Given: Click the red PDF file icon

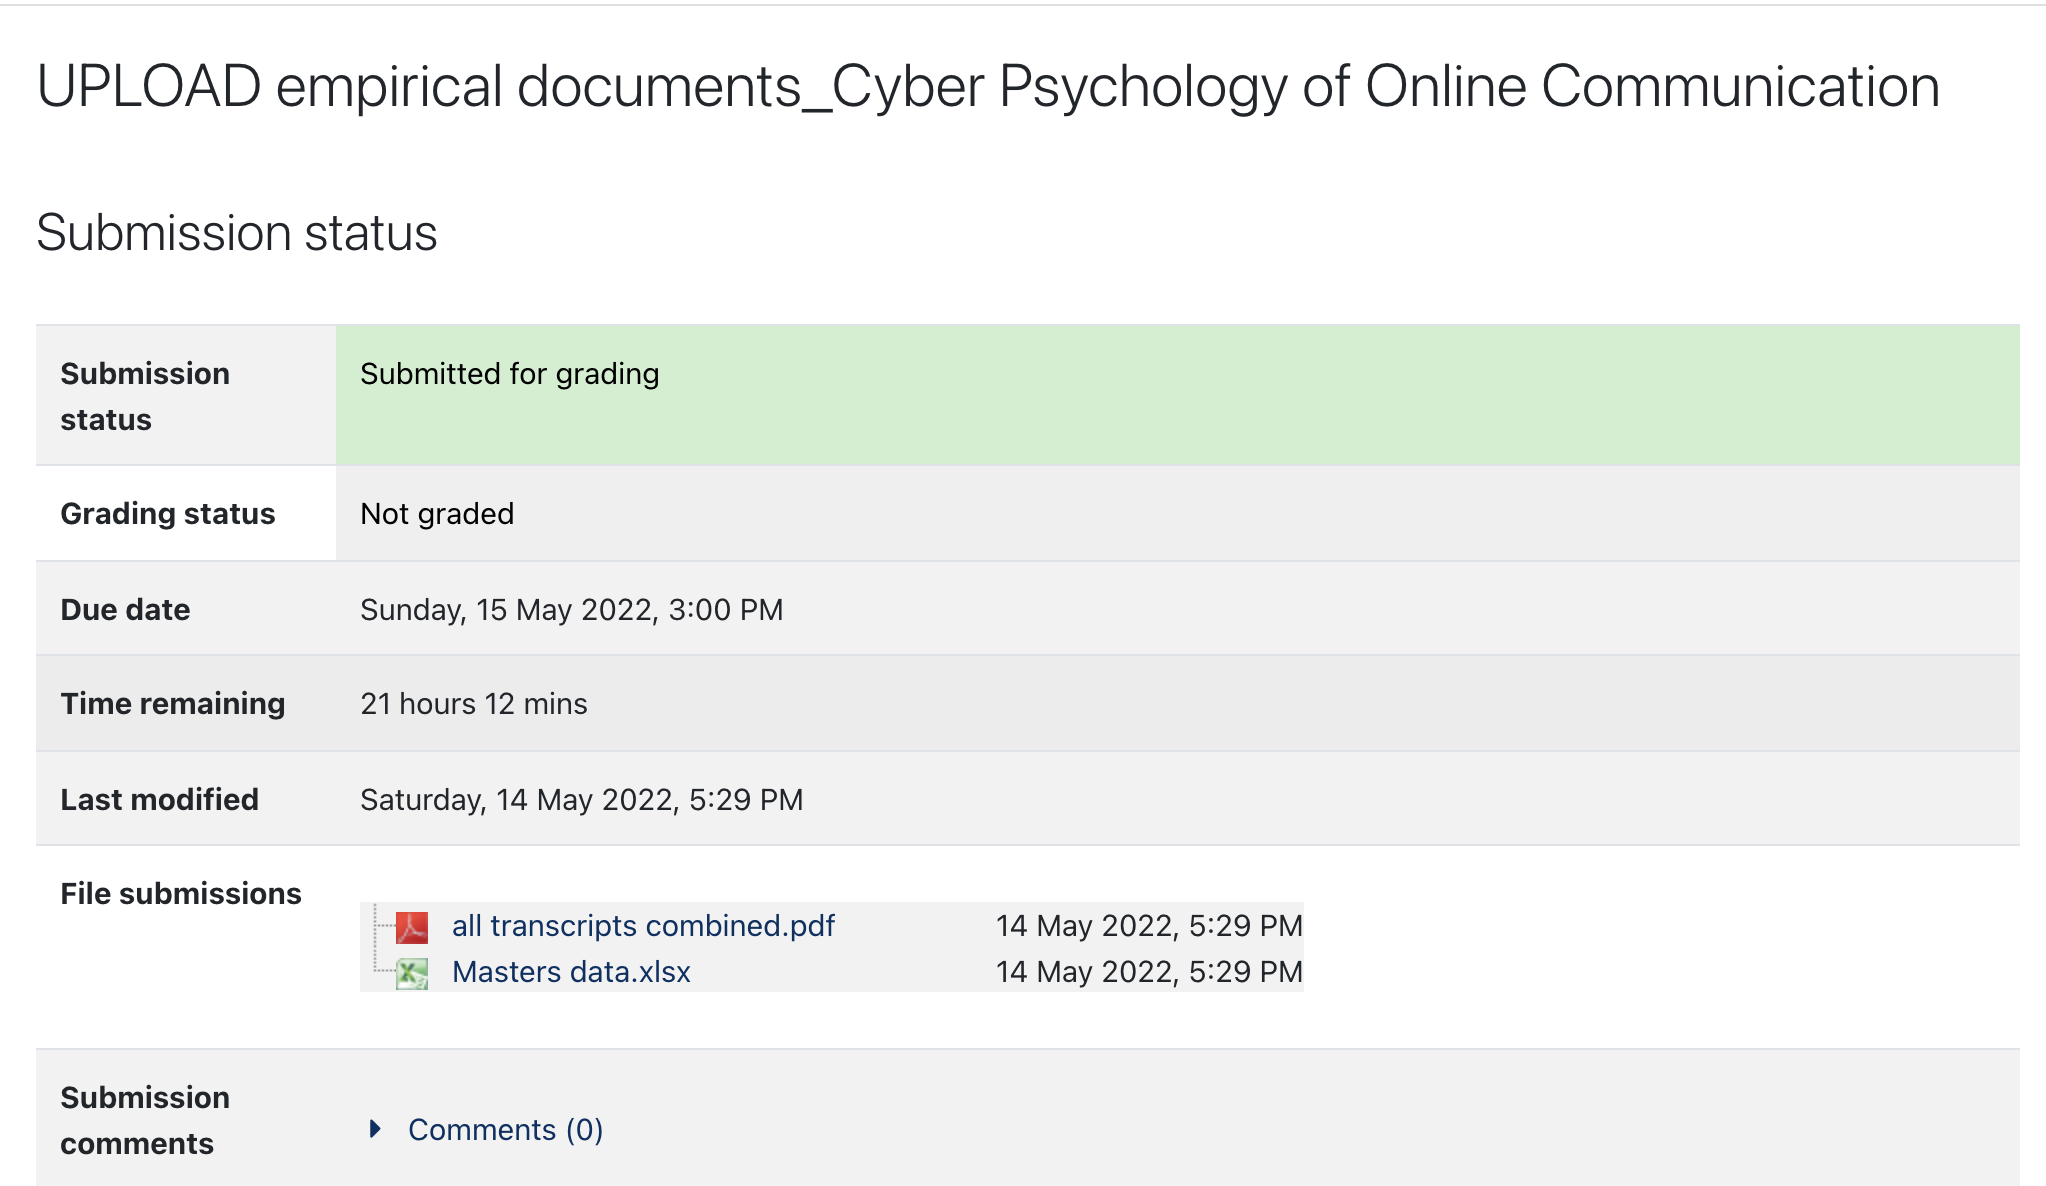Looking at the screenshot, I should point(414,926).
